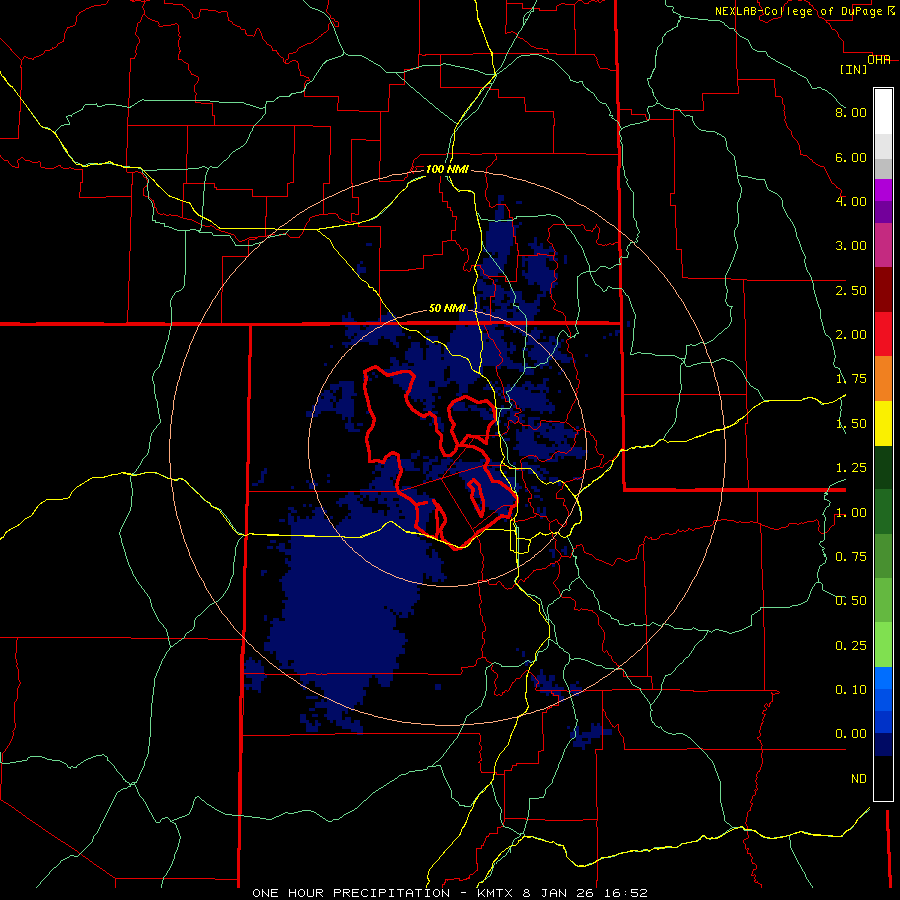Select the 1.75 legend value

[851, 379]
